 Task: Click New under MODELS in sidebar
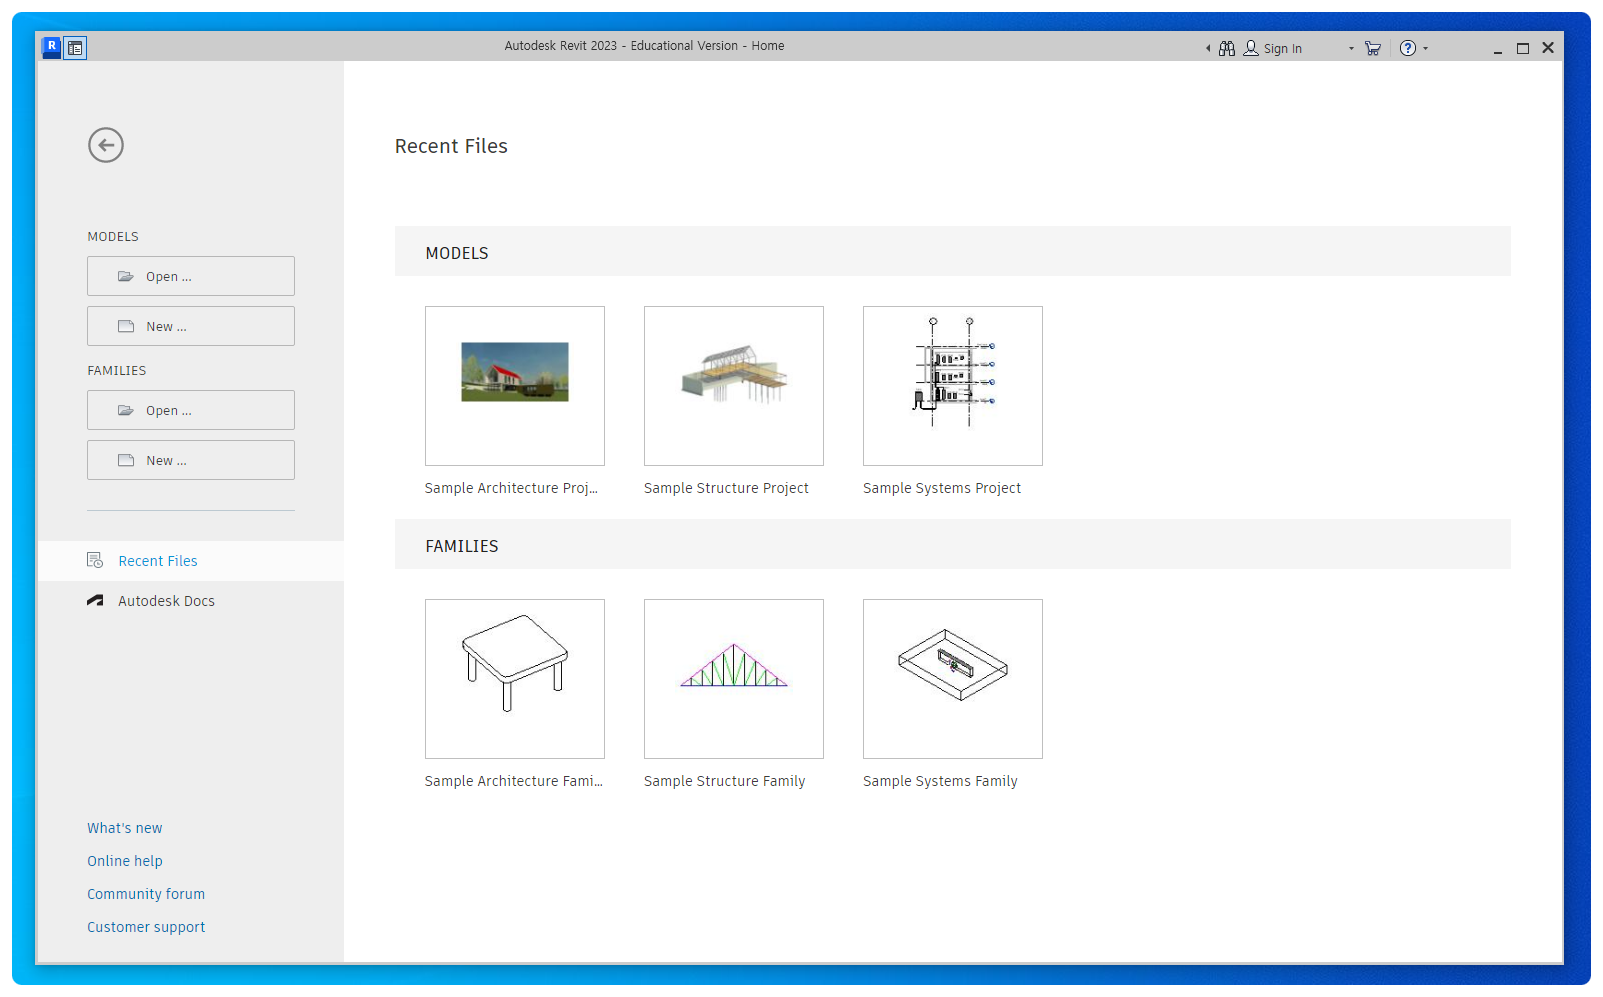pyautogui.click(x=191, y=326)
